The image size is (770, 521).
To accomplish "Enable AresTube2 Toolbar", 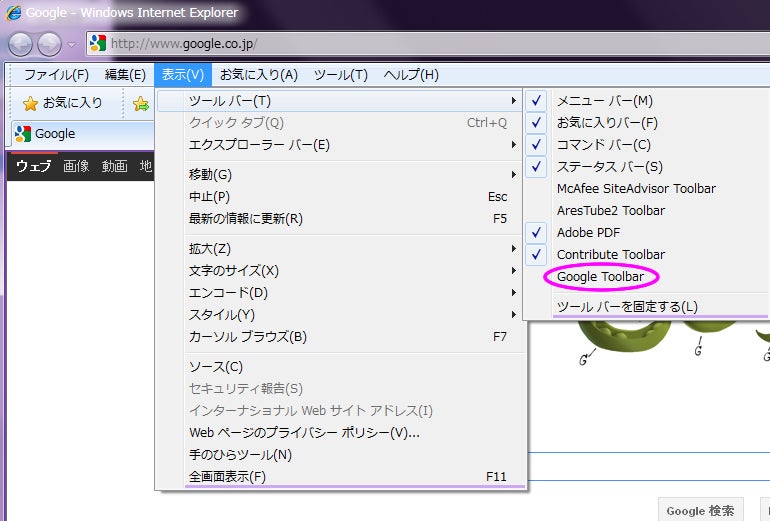I will 647,211.
